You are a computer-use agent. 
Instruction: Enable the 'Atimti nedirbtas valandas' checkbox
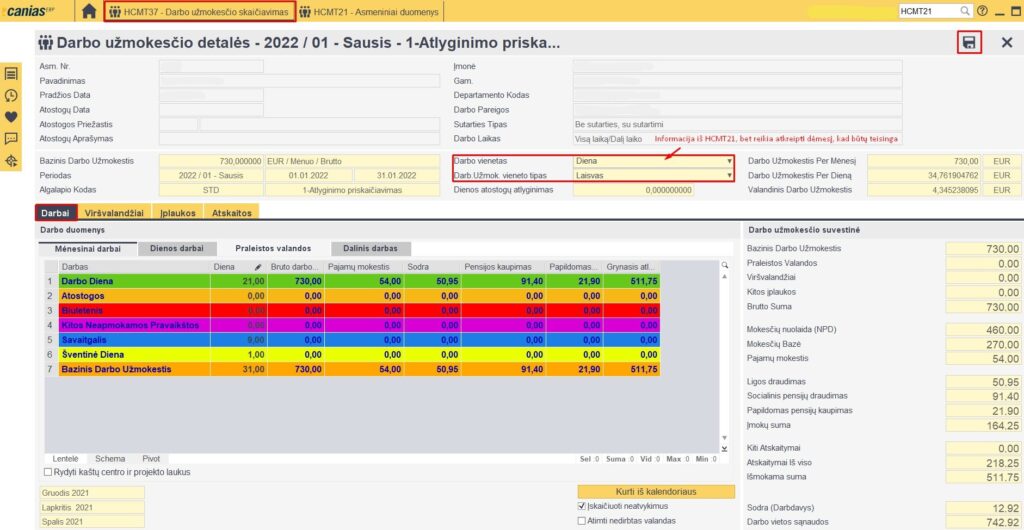tap(583, 520)
